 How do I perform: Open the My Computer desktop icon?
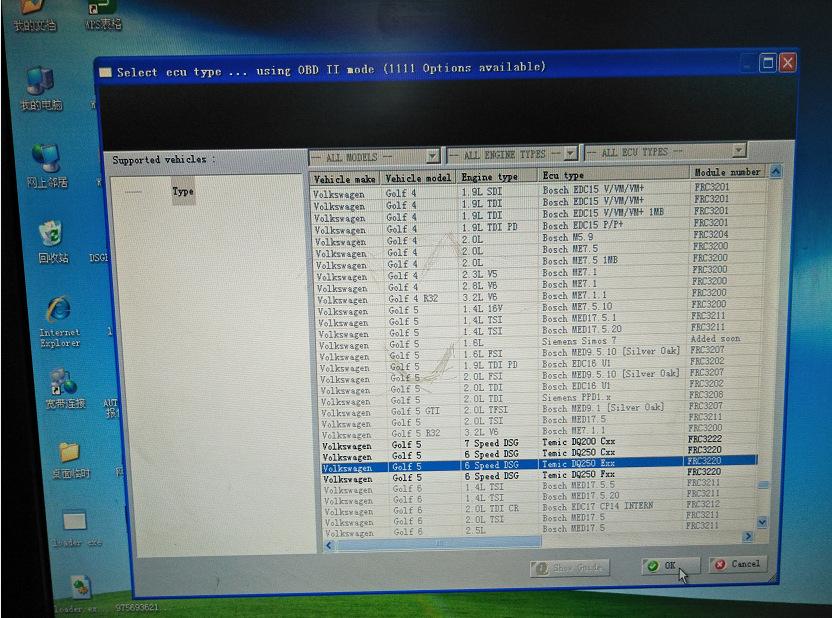click(x=41, y=83)
